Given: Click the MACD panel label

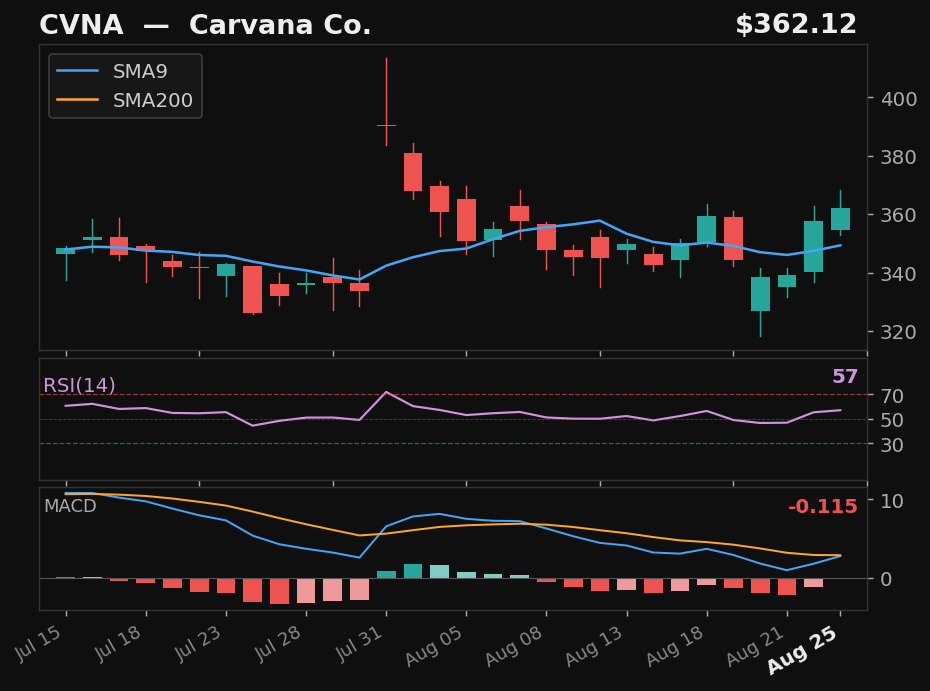Looking at the screenshot, I should (x=70, y=506).
